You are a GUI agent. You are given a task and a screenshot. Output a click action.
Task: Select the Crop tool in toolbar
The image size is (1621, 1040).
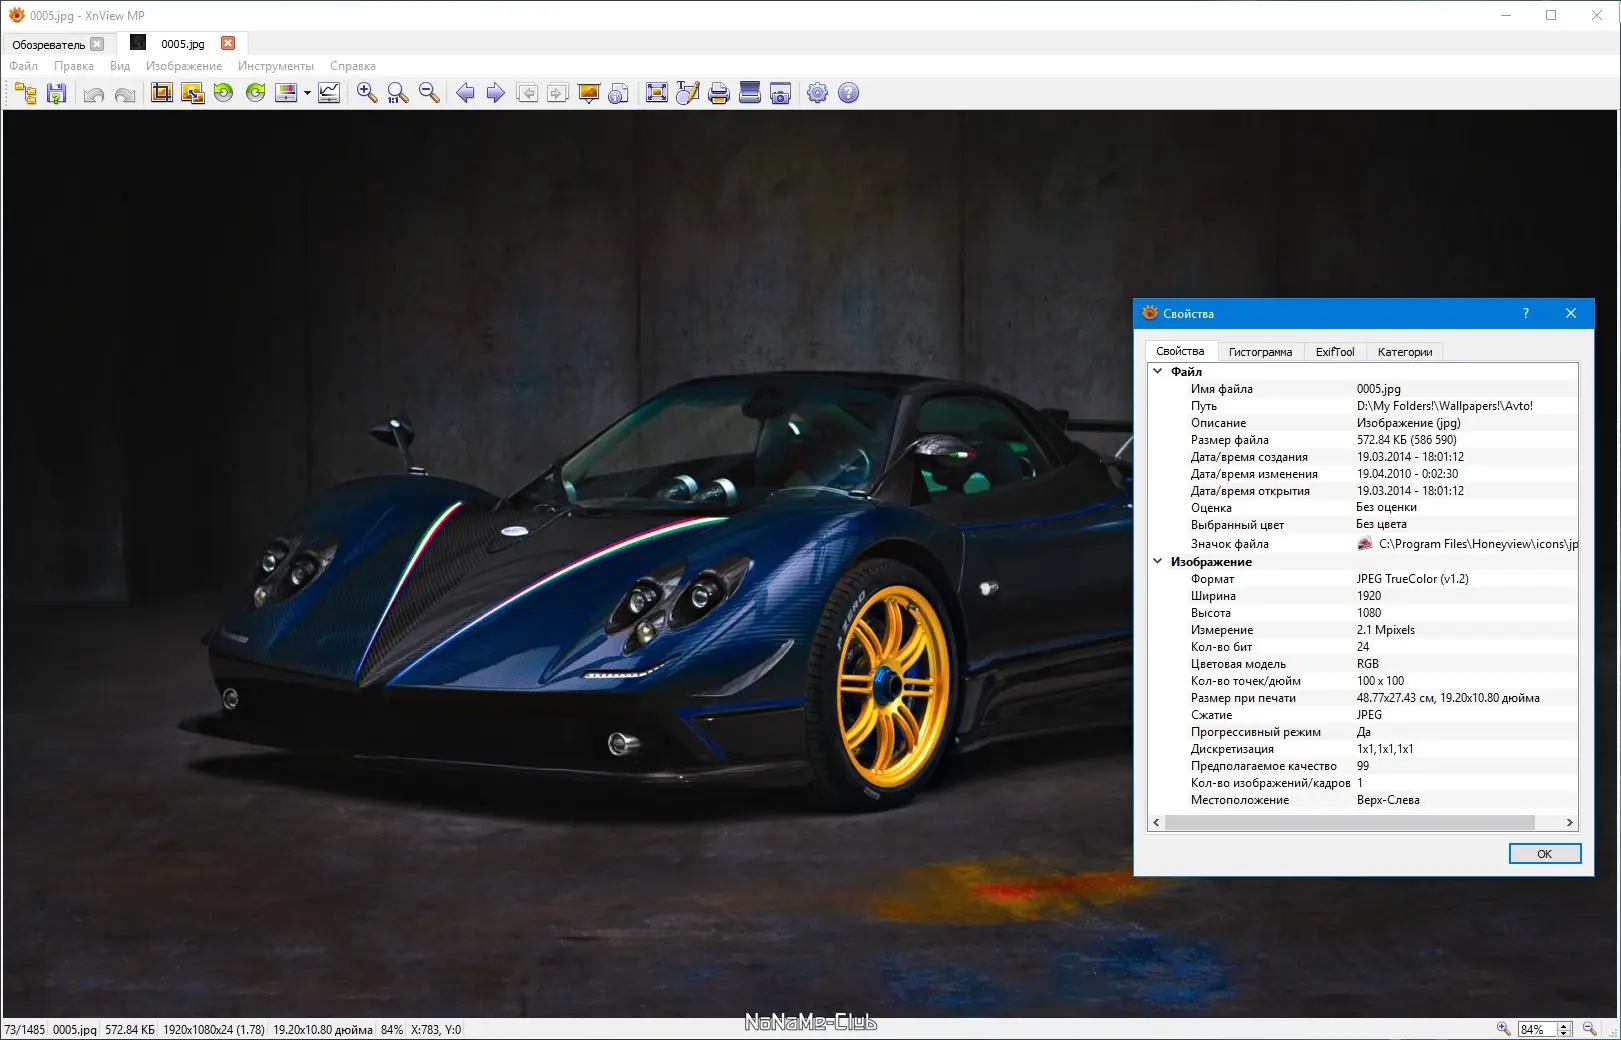[161, 93]
